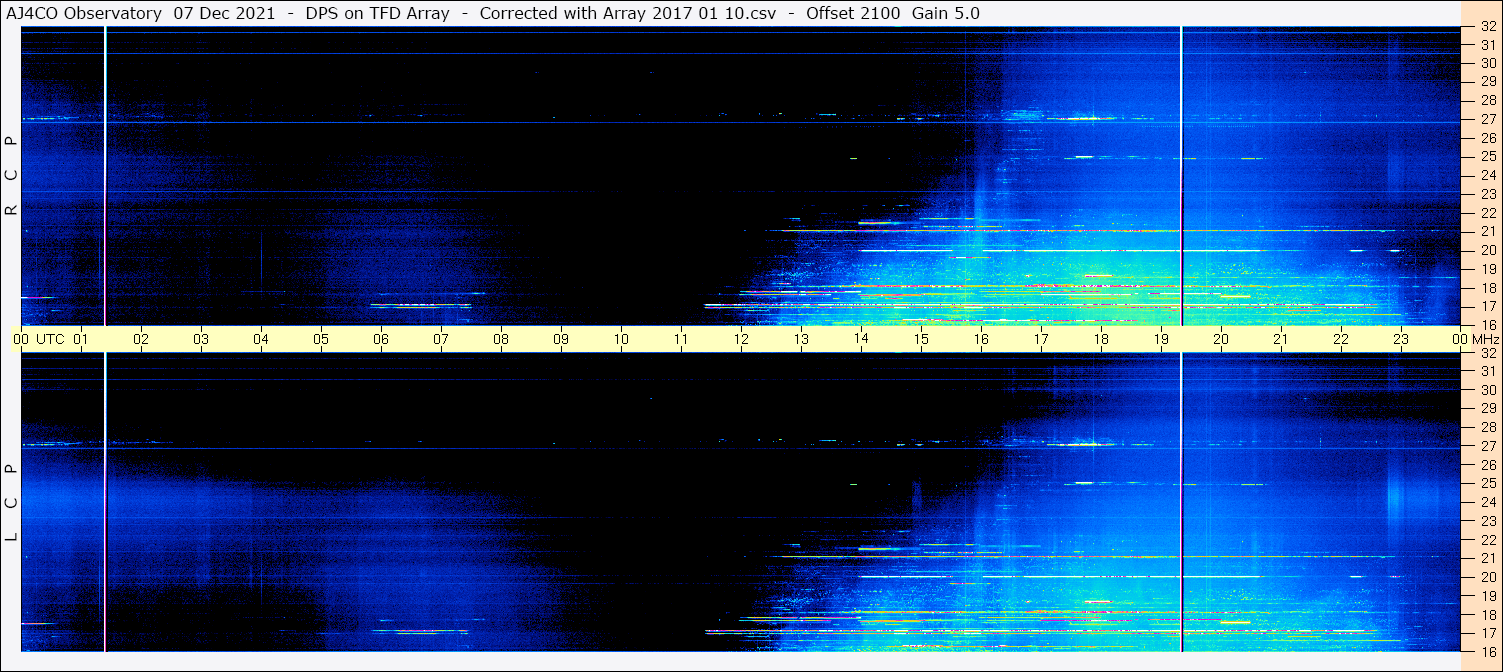The height and width of the screenshot is (672, 1503).
Task: Click the 00 UTC label at the time axis start
Action: coord(39,339)
